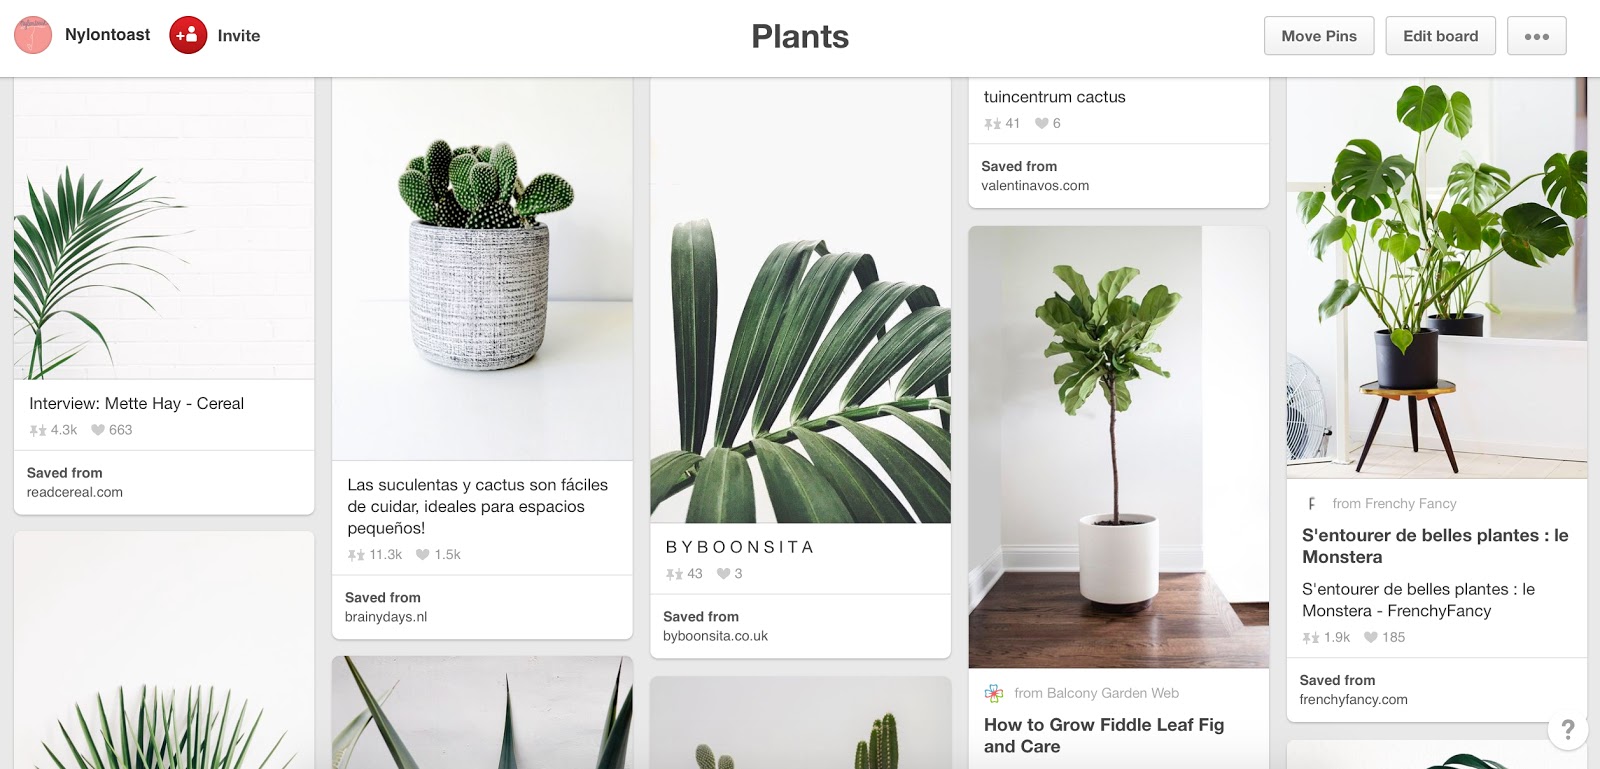The height and width of the screenshot is (769, 1600).
Task: Open the Monstera plant on stool image
Action: [x=1437, y=278]
